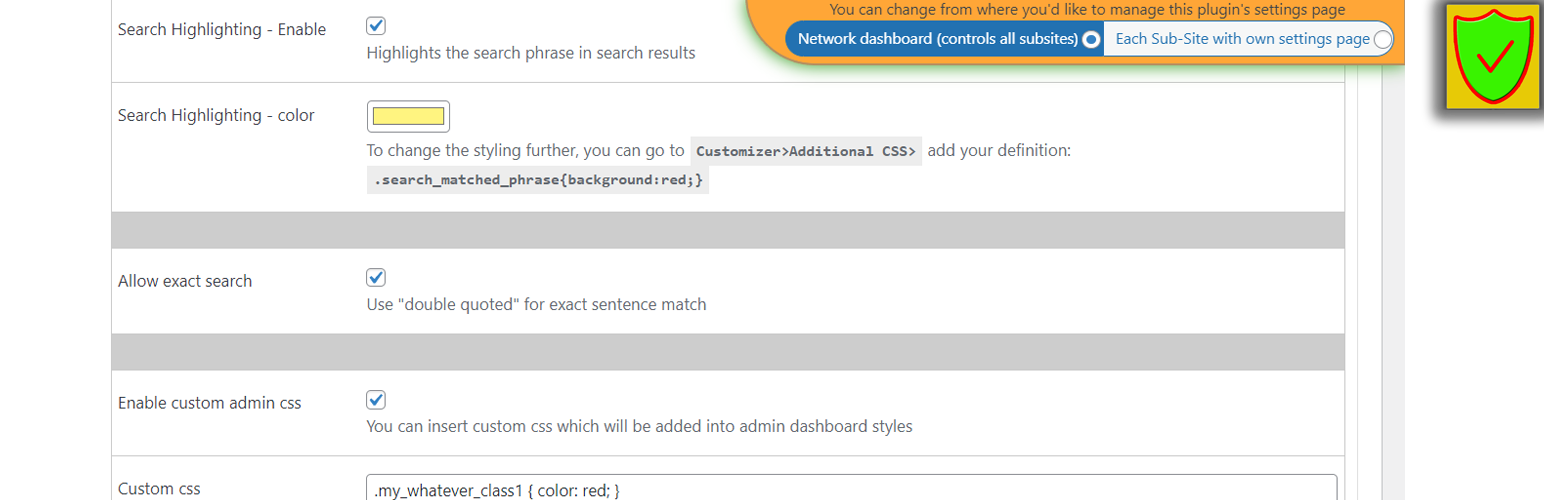The image size is (1544, 500).
Task: Open the yellow highlight color picker swatch
Action: (408, 116)
